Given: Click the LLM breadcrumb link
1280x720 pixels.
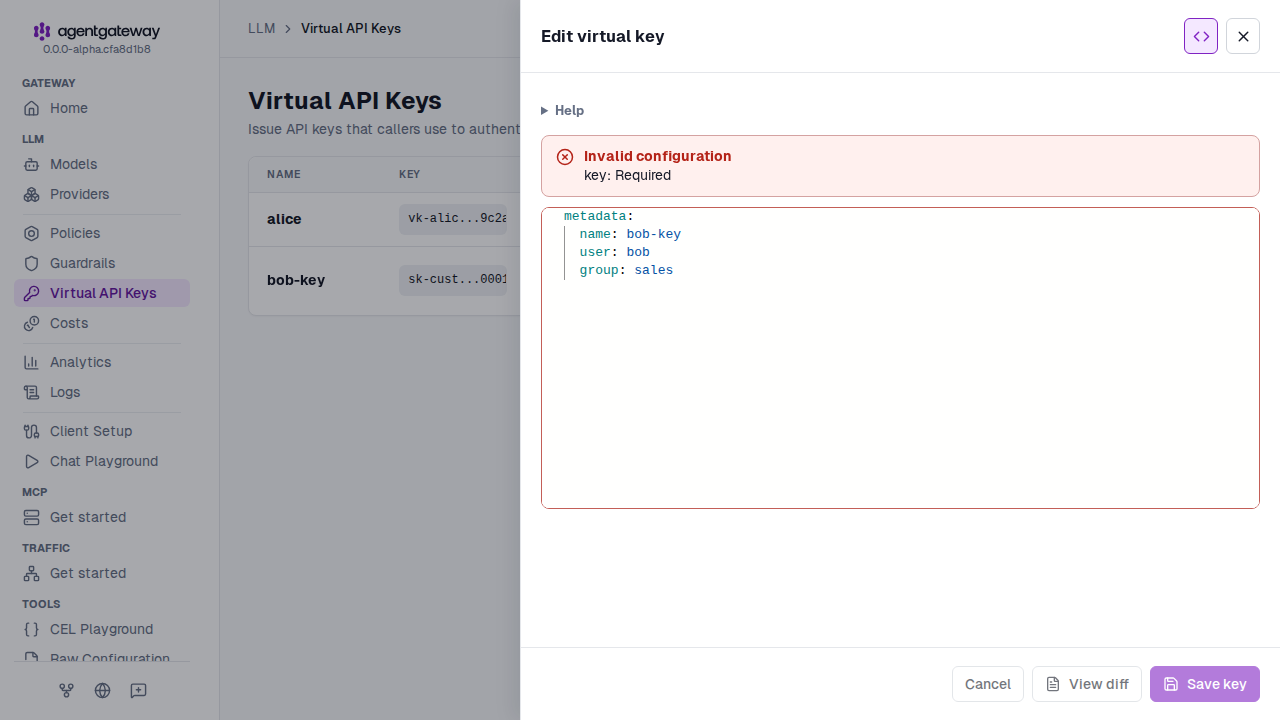Looking at the screenshot, I should click(262, 28).
